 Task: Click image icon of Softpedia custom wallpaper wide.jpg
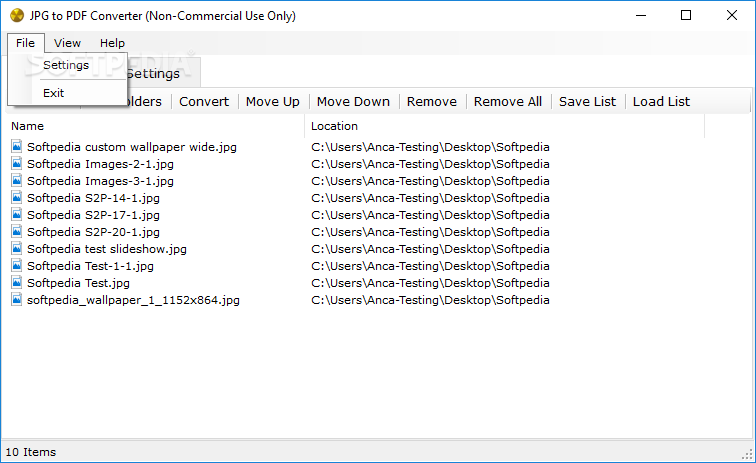coord(17,146)
